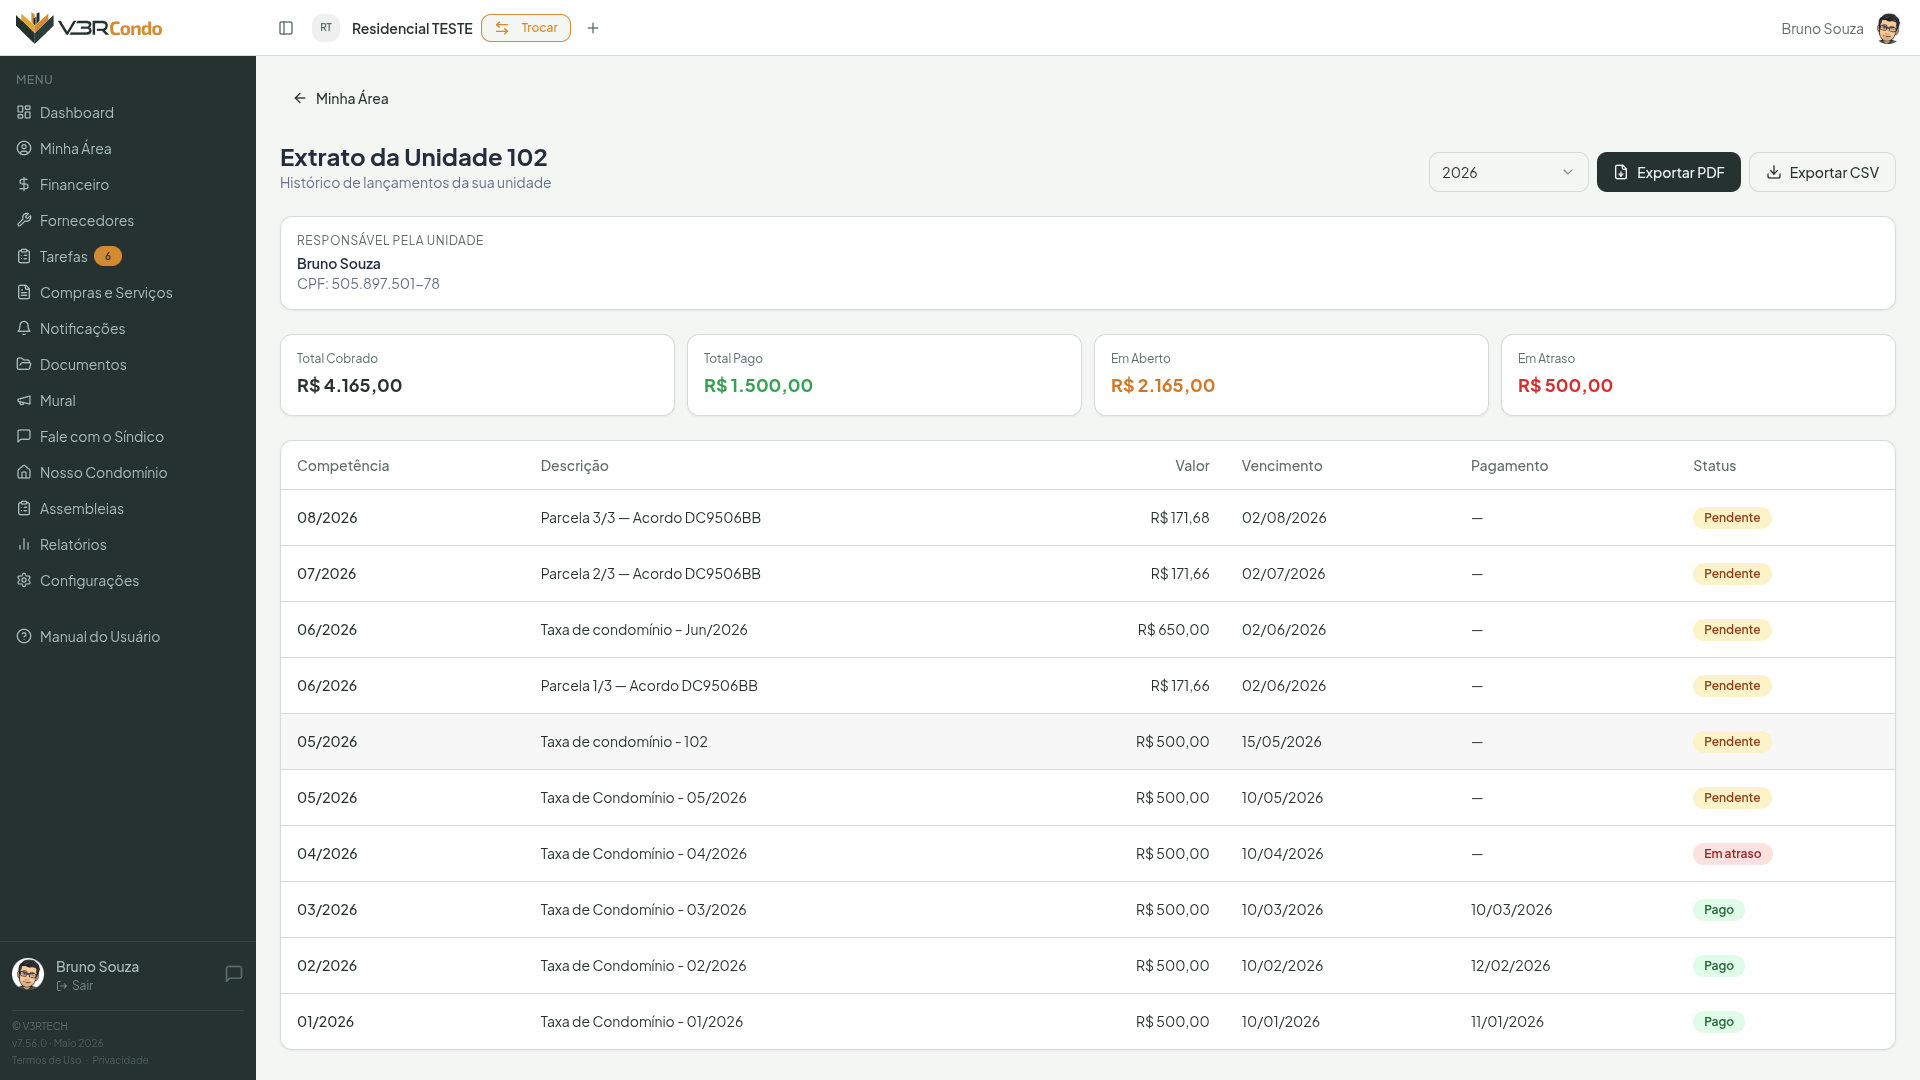This screenshot has height=1080, width=1920.
Task: Click the Documentos folder icon
Action: pyautogui.click(x=24, y=364)
